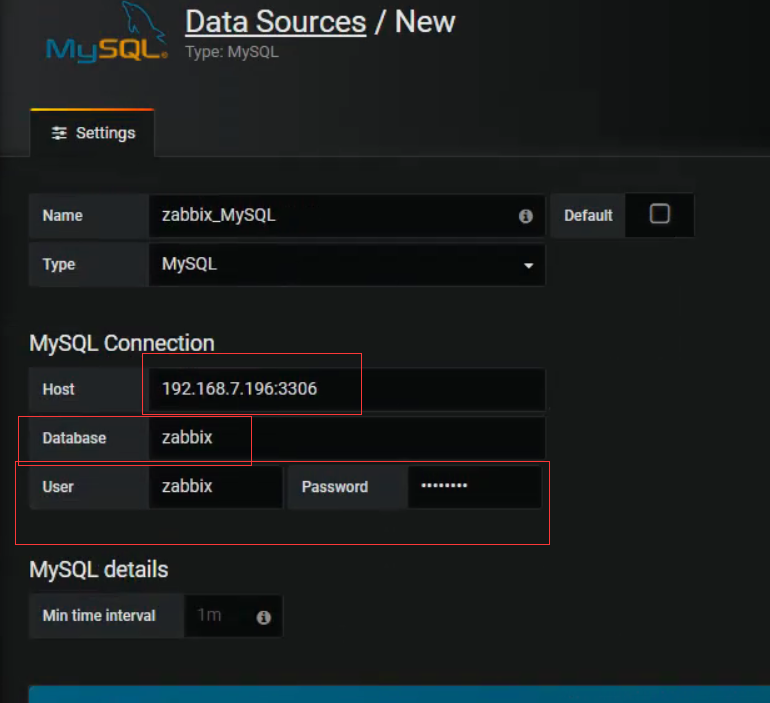Click the 'User' field label
The width and height of the screenshot is (770, 703).
pos(58,487)
